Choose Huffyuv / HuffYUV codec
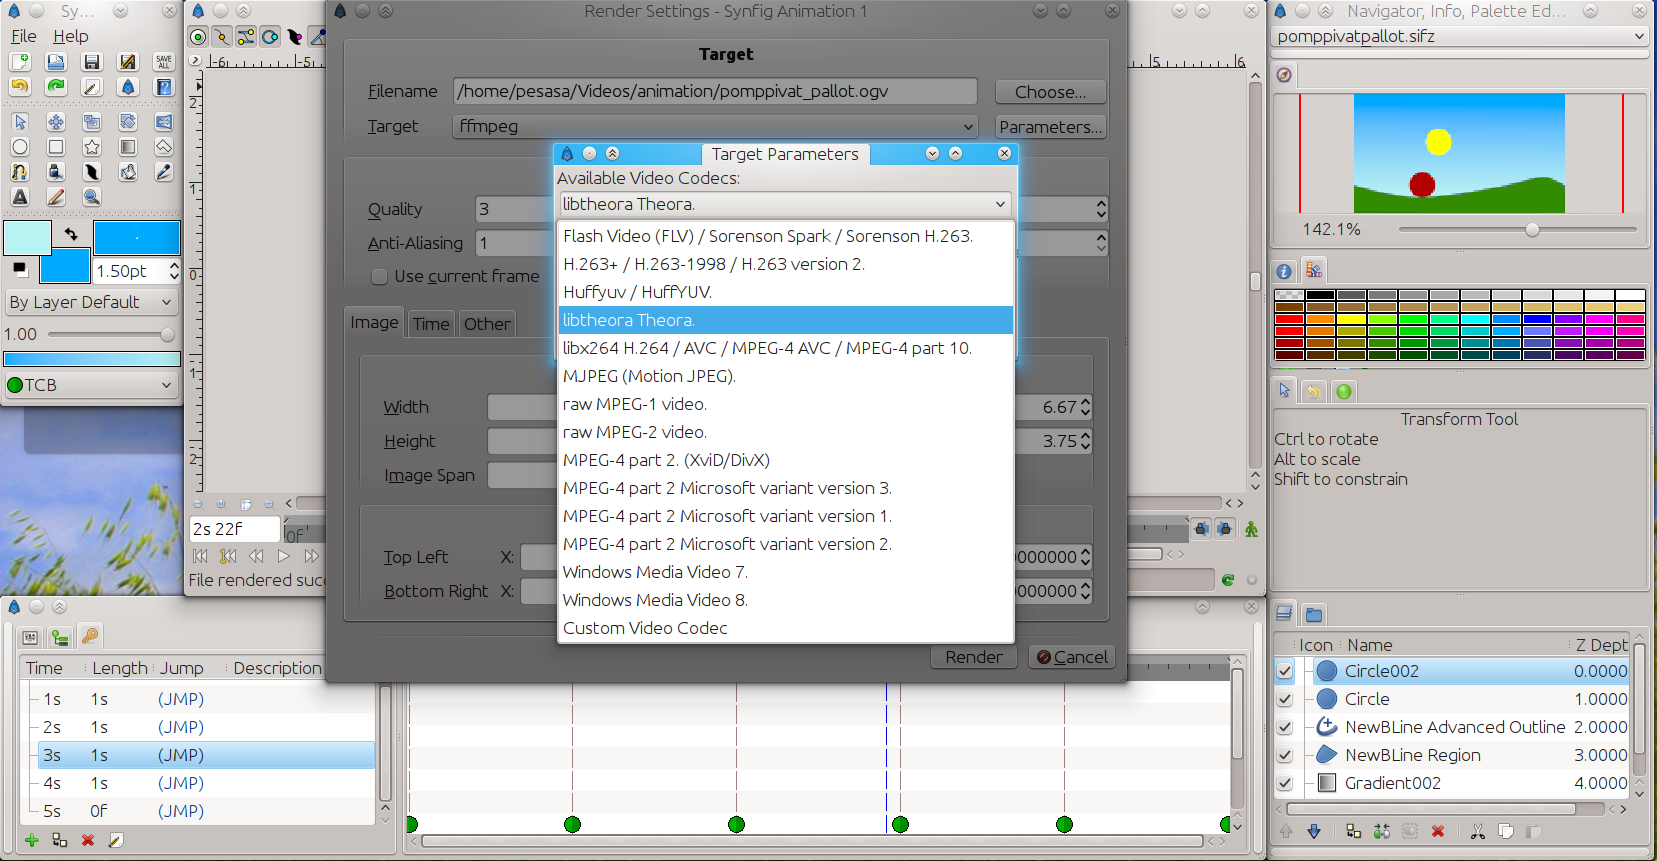This screenshot has width=1657, height=861. coord(786,292)
